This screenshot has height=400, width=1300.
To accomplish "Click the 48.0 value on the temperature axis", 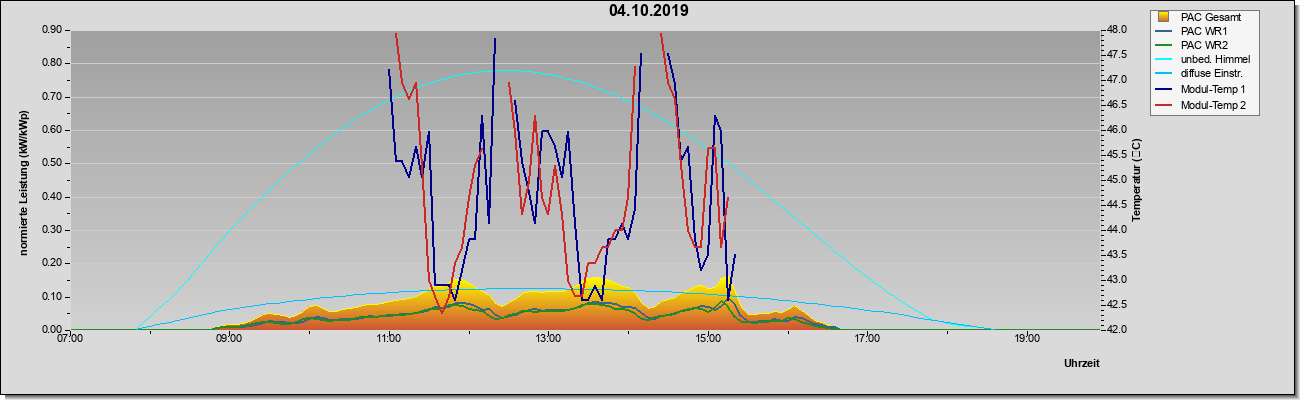I will (x=1117, y=30).
